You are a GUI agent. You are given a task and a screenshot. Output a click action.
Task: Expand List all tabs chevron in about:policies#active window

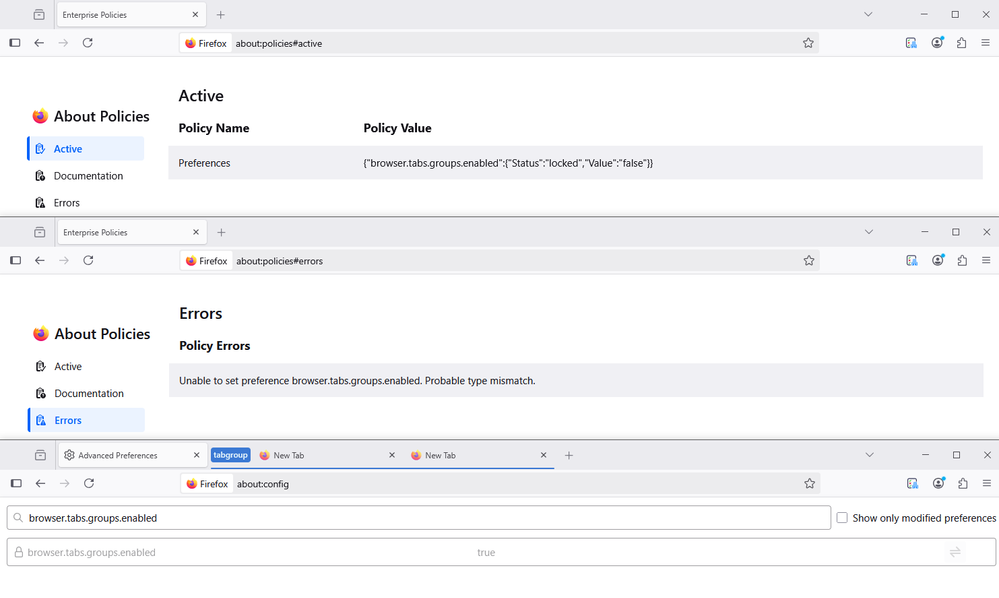point(868,15)
